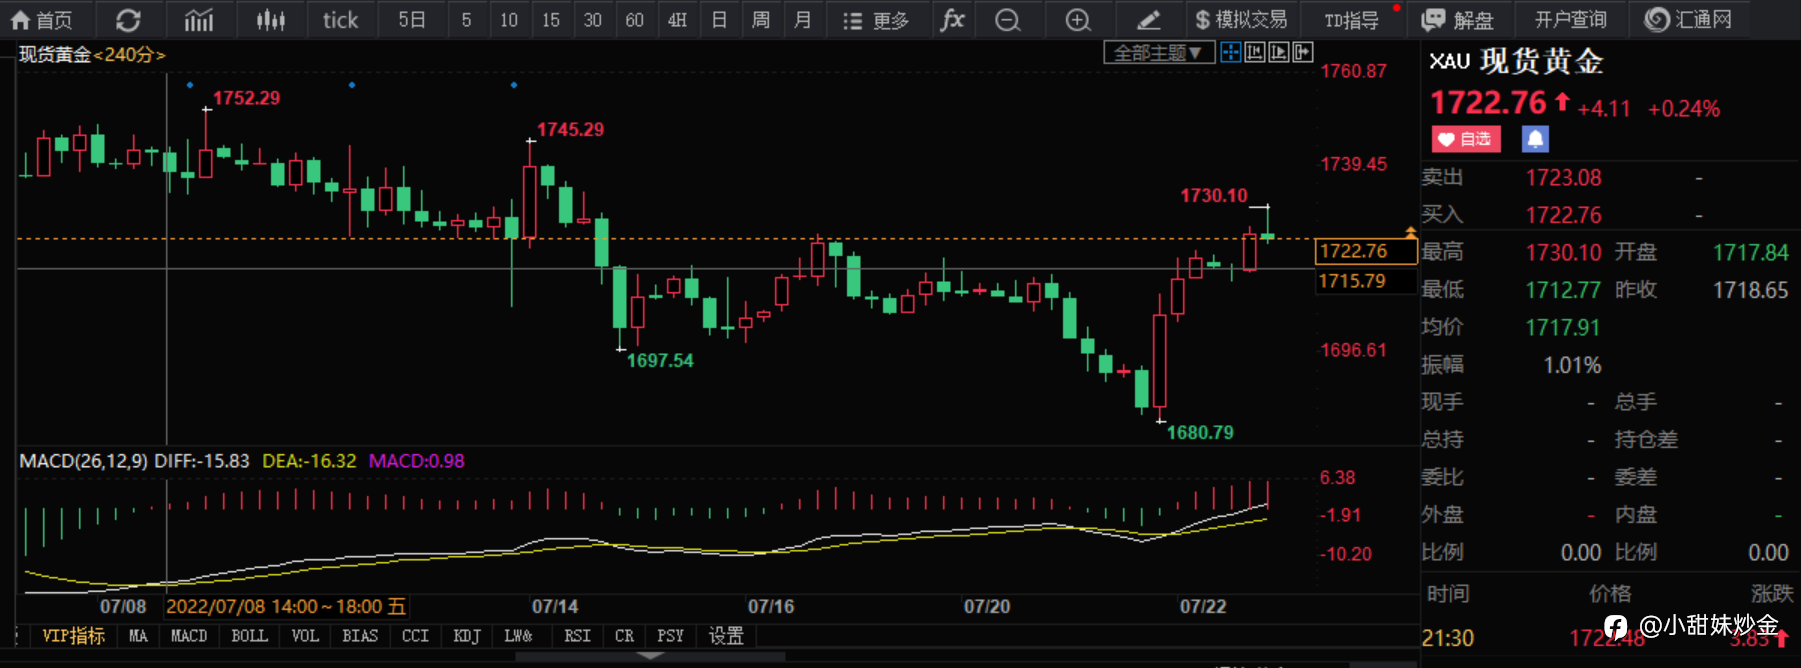This screenshot has width=1801, height=668.
Task: Click the 最高 value 1730.10 in quote panel
Action: click(1563, 253)
